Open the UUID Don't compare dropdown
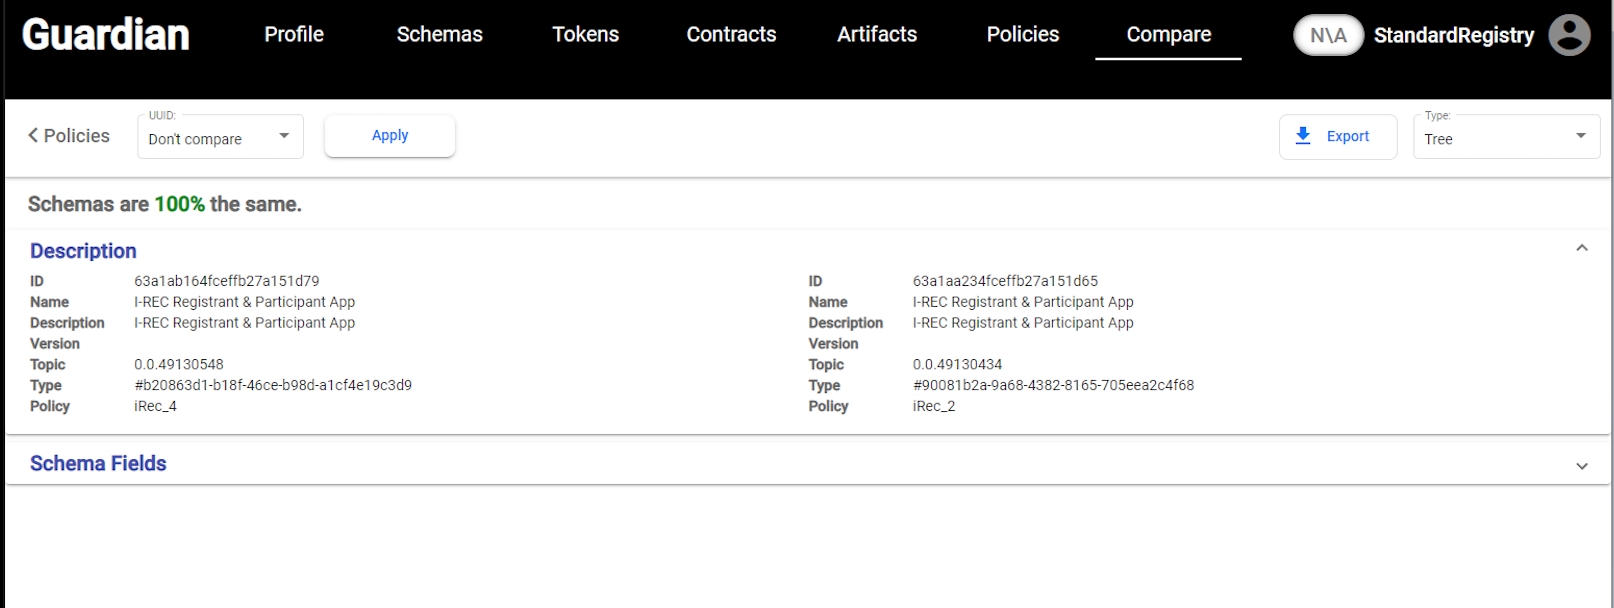The image size is (1614, 608). 220,137
